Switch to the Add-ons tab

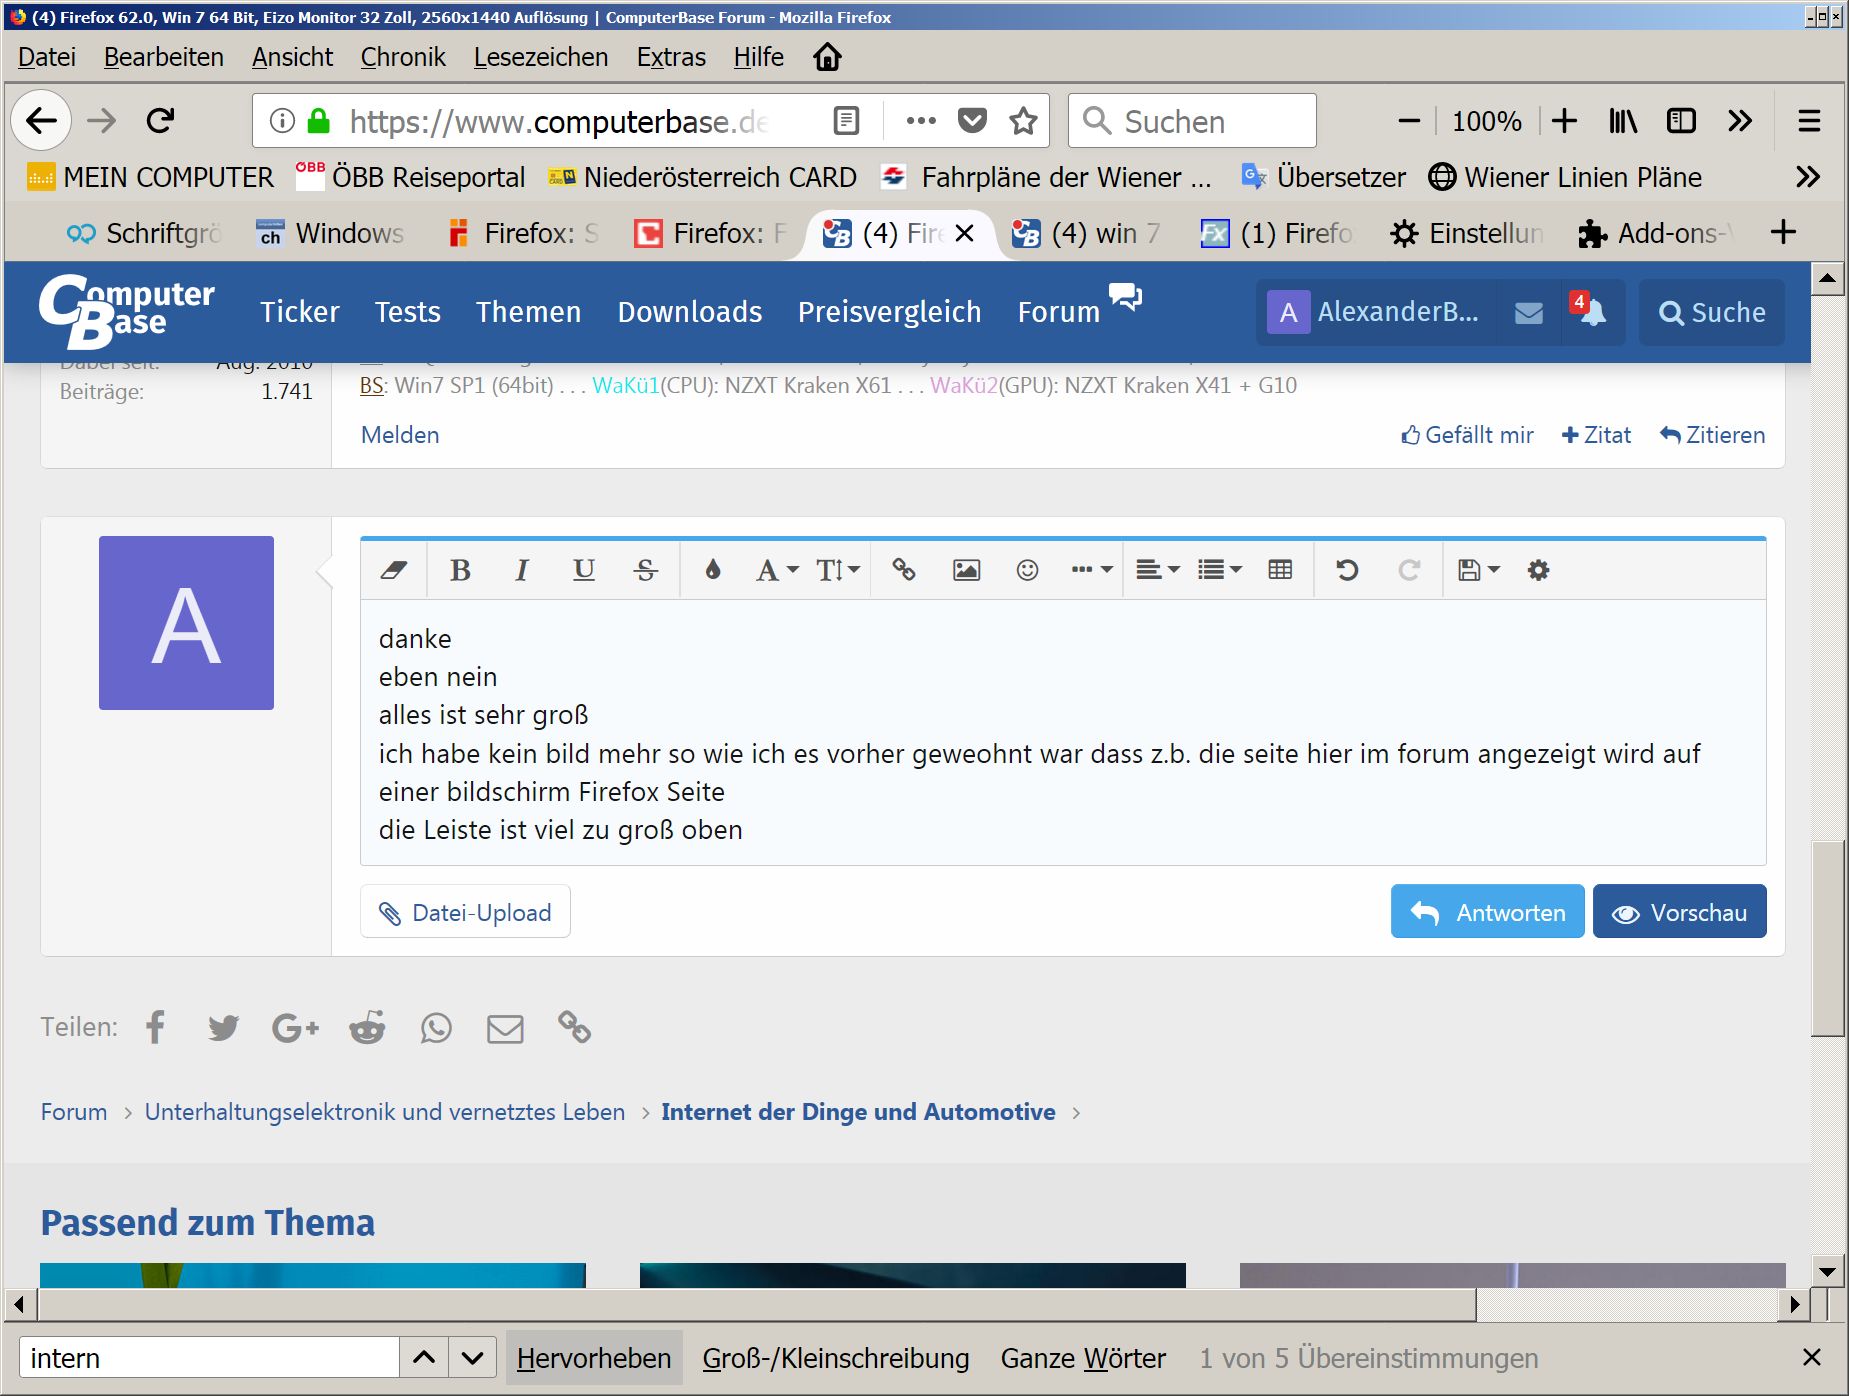pos(1657,233)
